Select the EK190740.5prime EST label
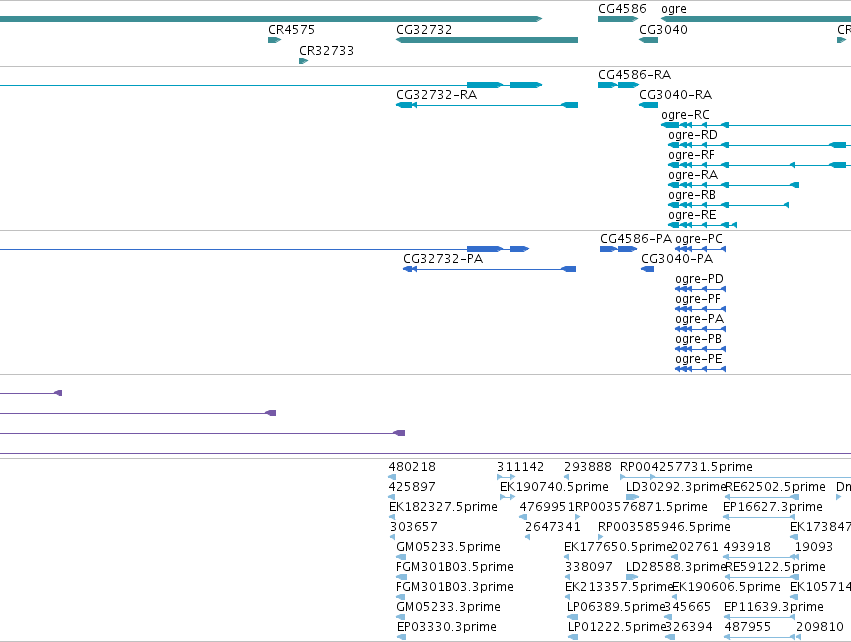 [x=554, y=487]
